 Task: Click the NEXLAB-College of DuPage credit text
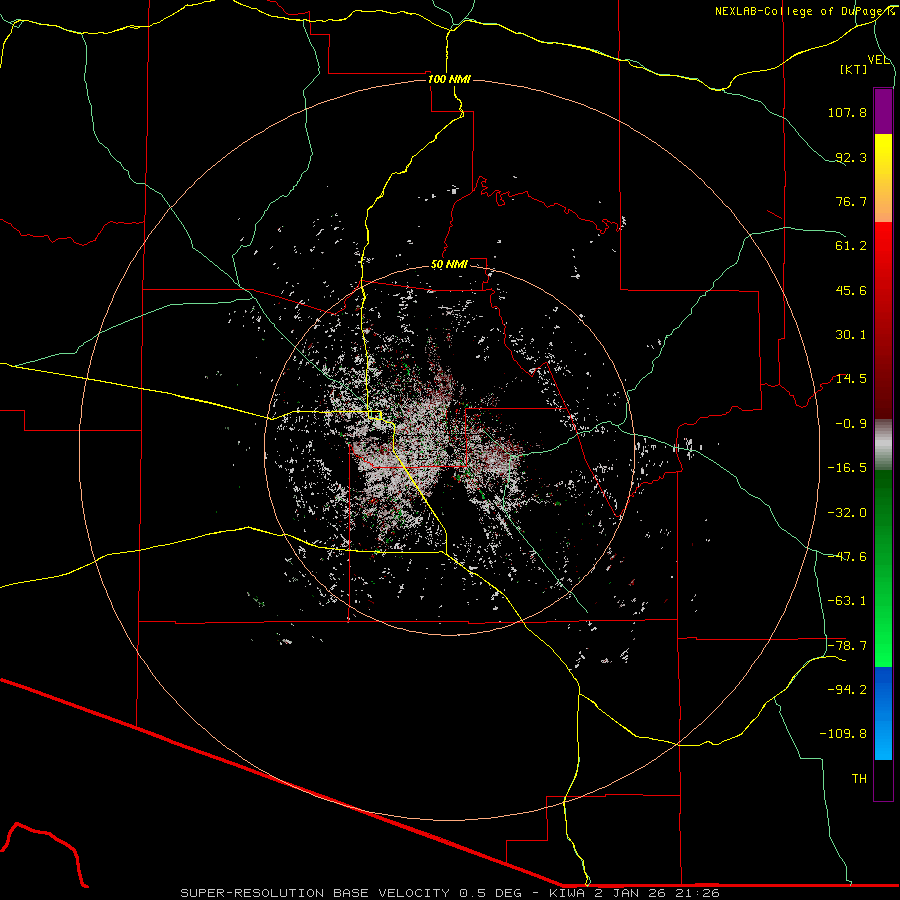coord(805,11)
